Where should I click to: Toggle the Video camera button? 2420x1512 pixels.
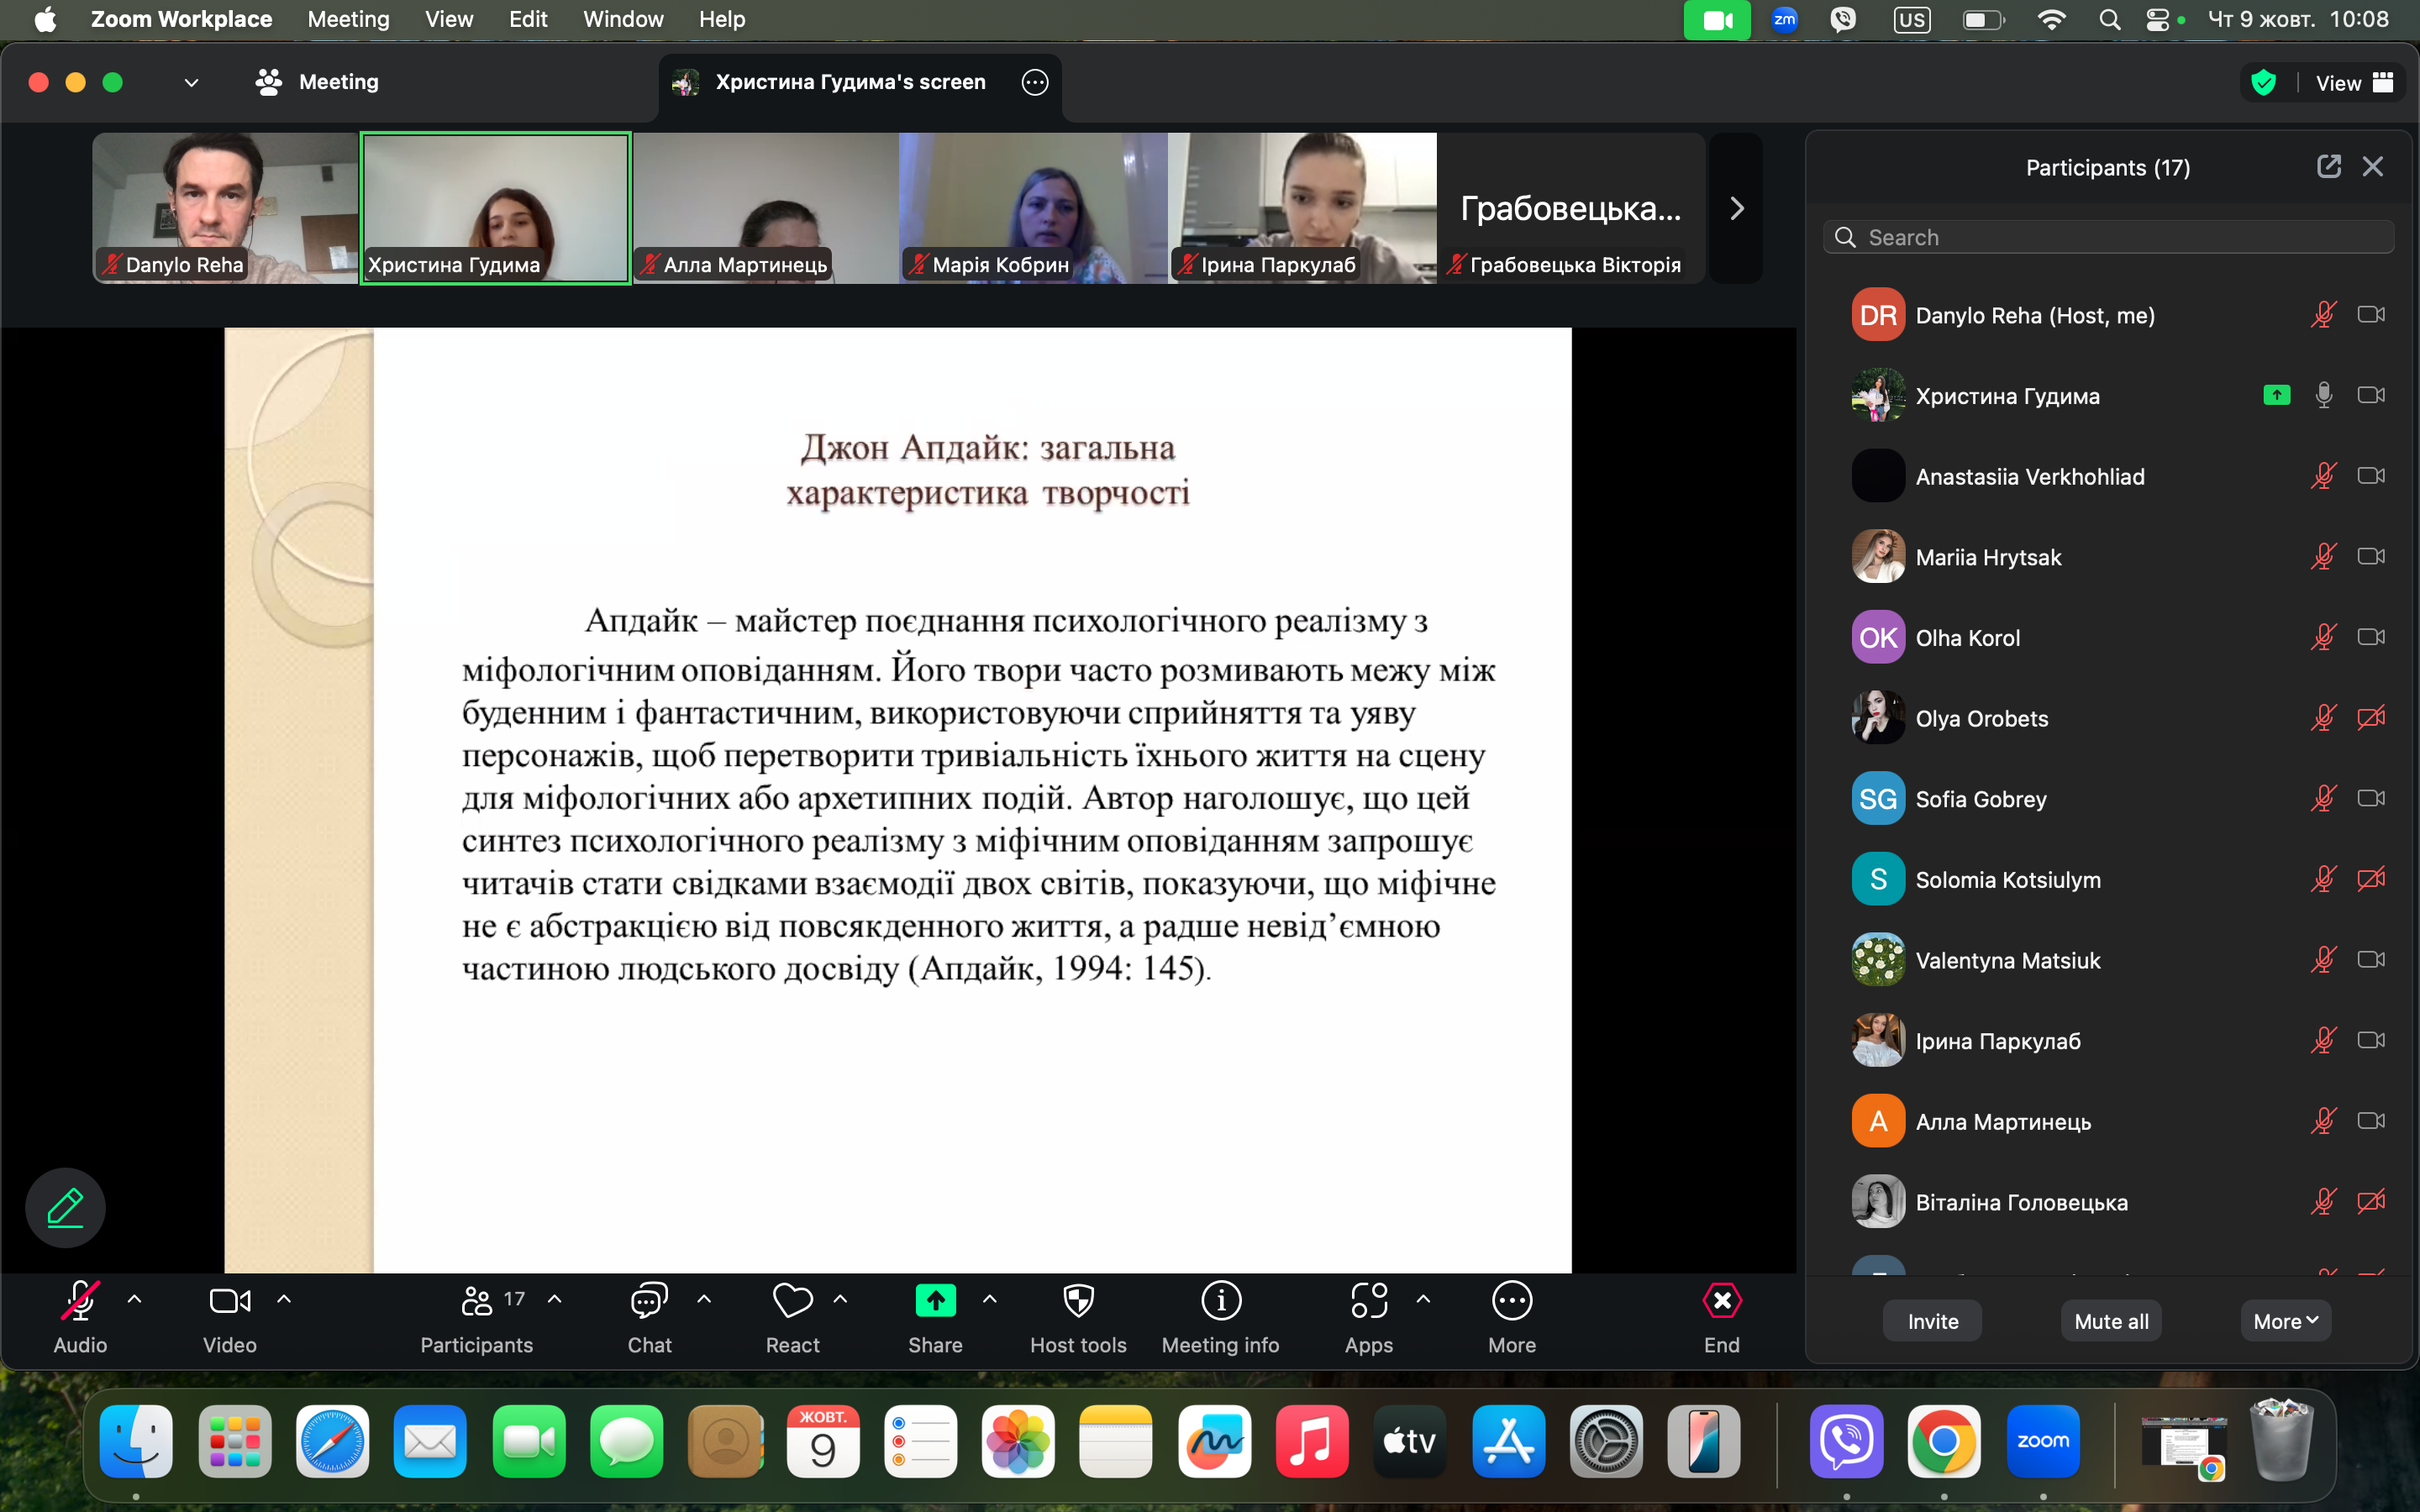tap(230, 1301)
